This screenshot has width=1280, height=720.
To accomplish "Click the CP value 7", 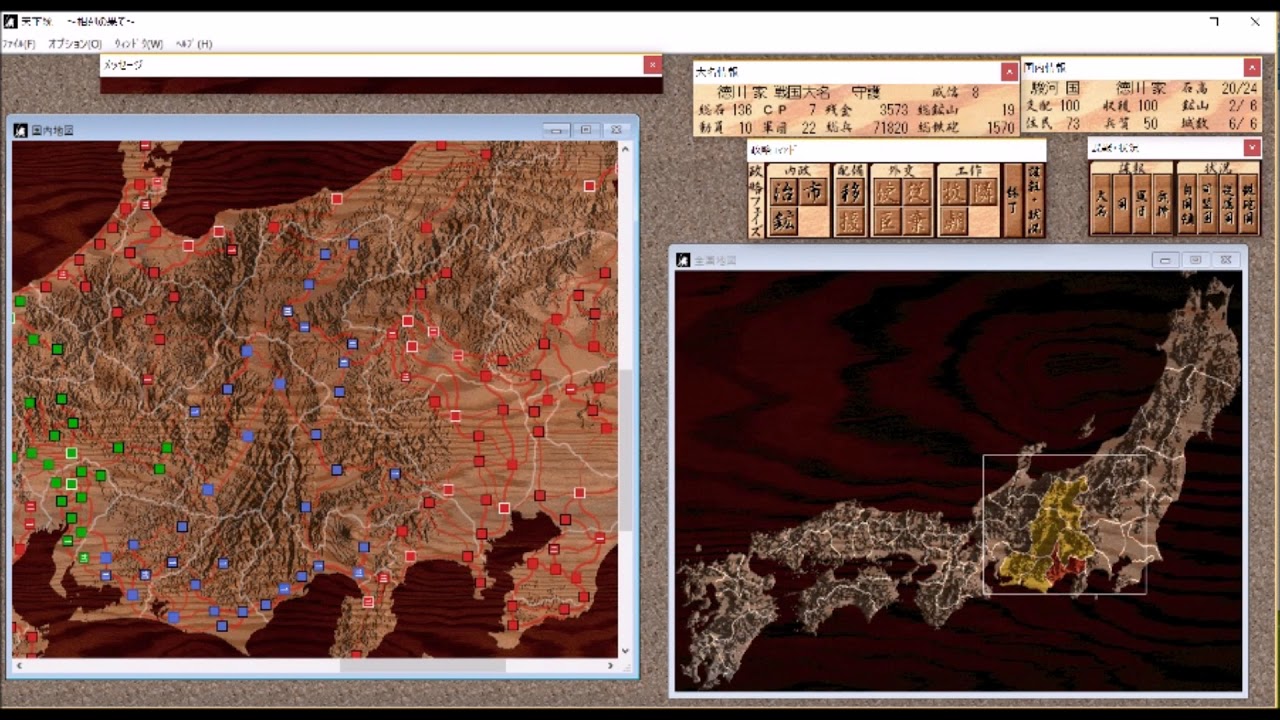I will pyautogui.click(x=812, y=110).
